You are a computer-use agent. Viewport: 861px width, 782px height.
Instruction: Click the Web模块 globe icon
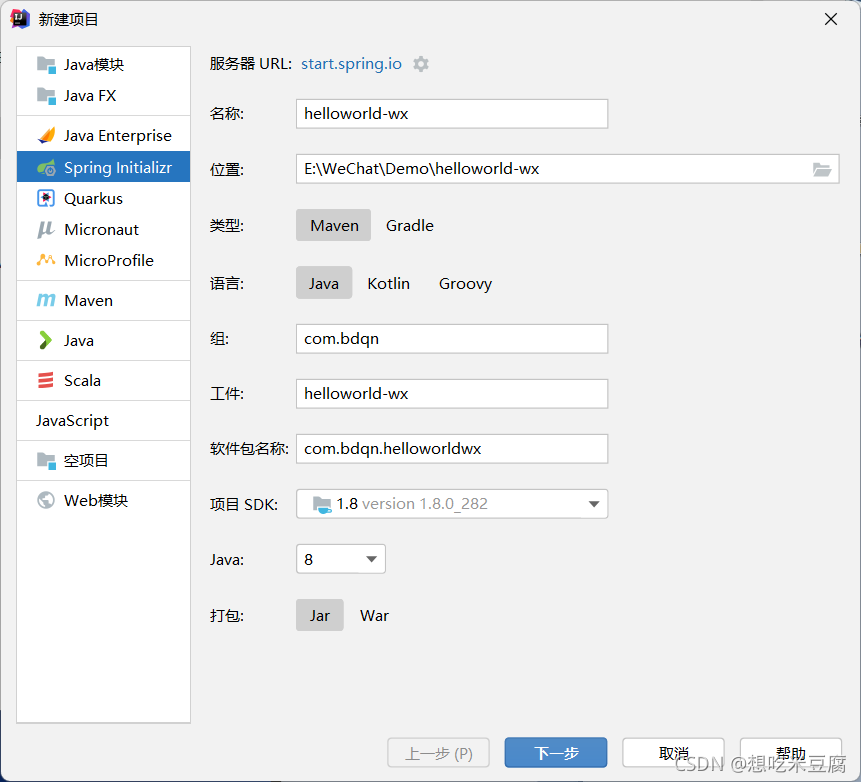(x=46, y=500)
